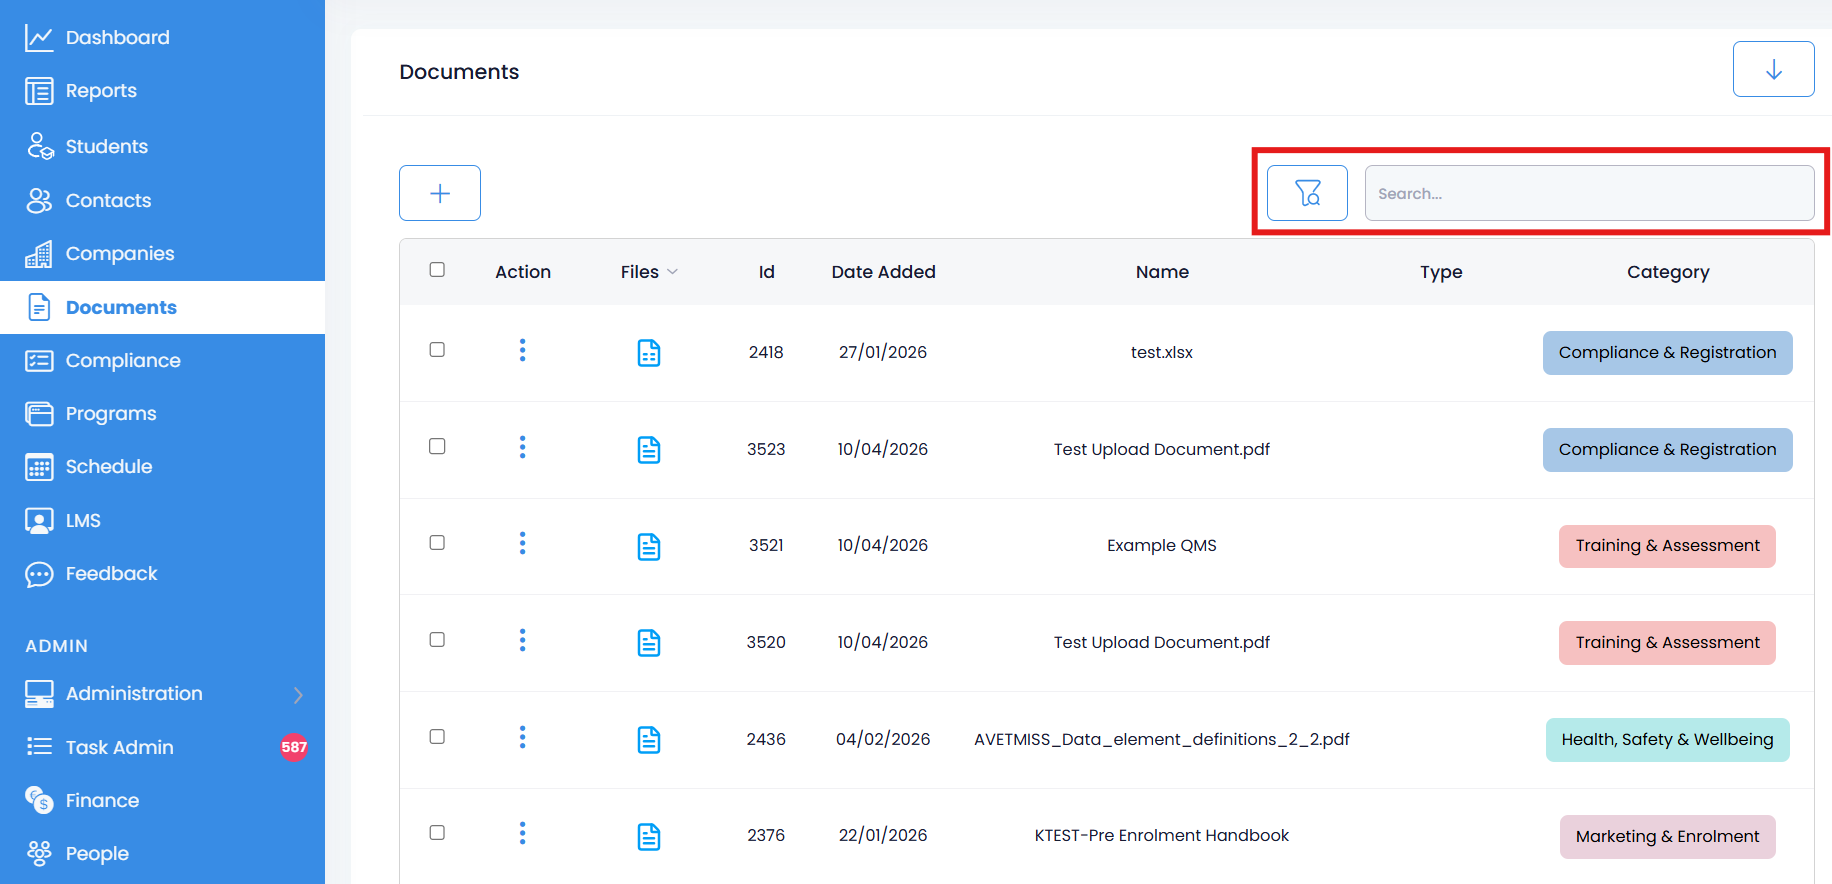The image size is (1832, 884).
Task: Click the pink Training & Assessment tag for Example QMS
Action: 1667,546
